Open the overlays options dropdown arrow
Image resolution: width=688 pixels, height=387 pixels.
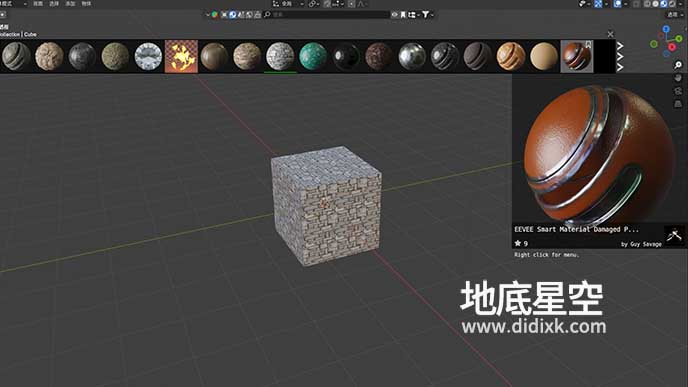pos(626,4)
